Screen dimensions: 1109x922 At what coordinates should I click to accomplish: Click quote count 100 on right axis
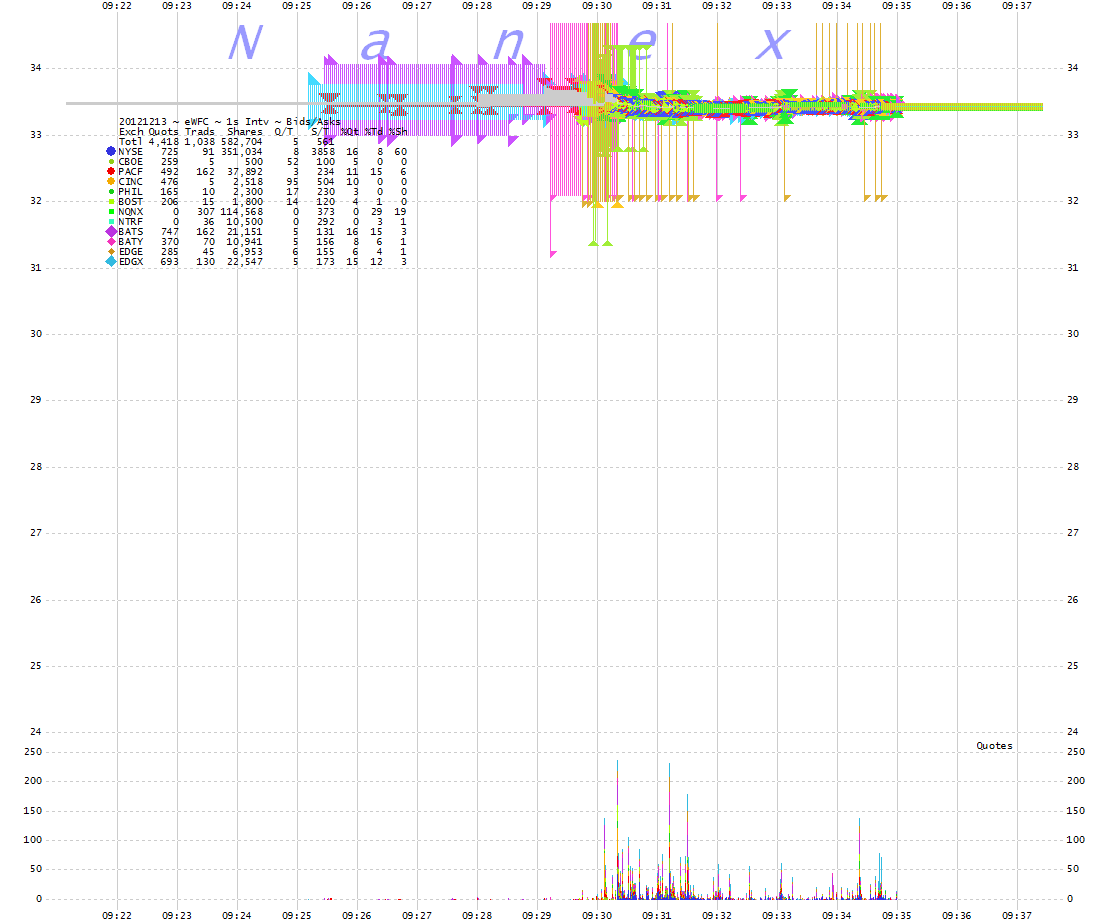(1075, 840)
